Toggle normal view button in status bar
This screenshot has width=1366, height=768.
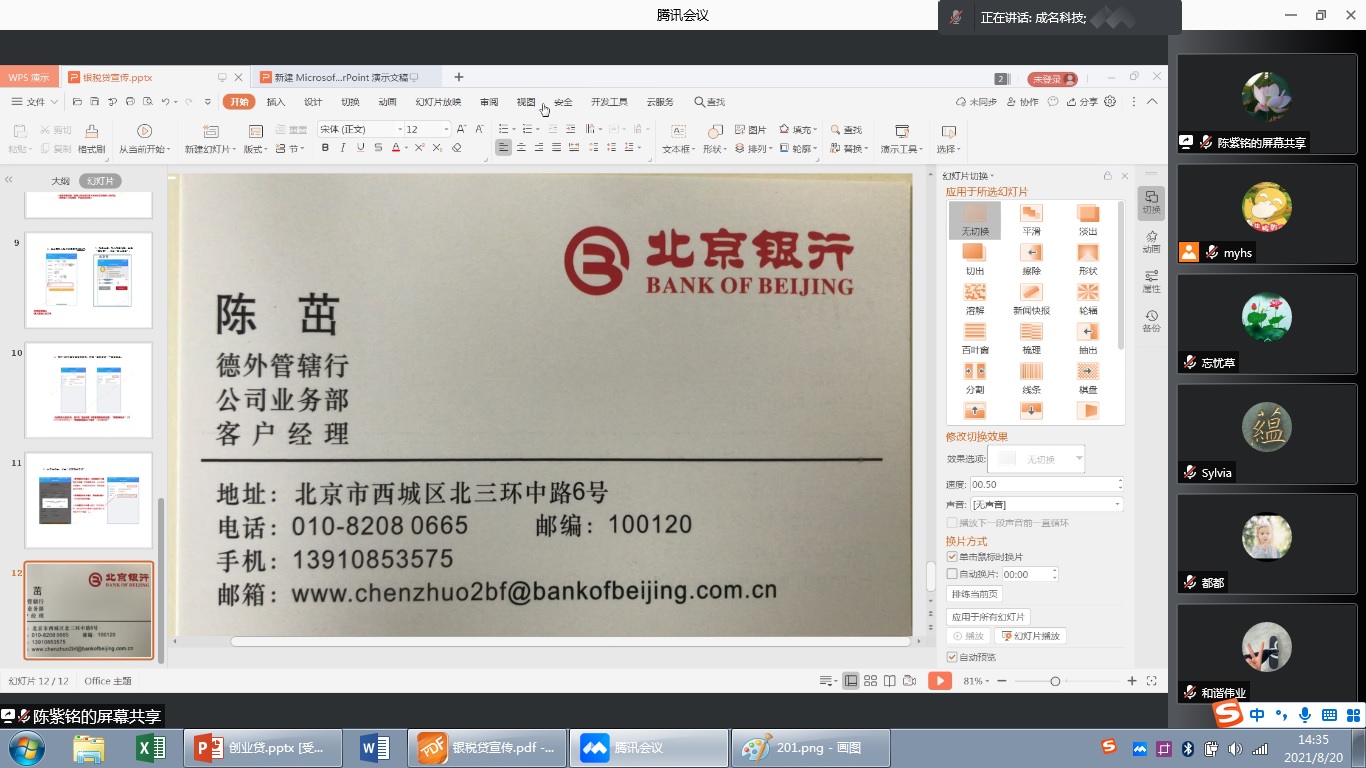pos(850,681)
